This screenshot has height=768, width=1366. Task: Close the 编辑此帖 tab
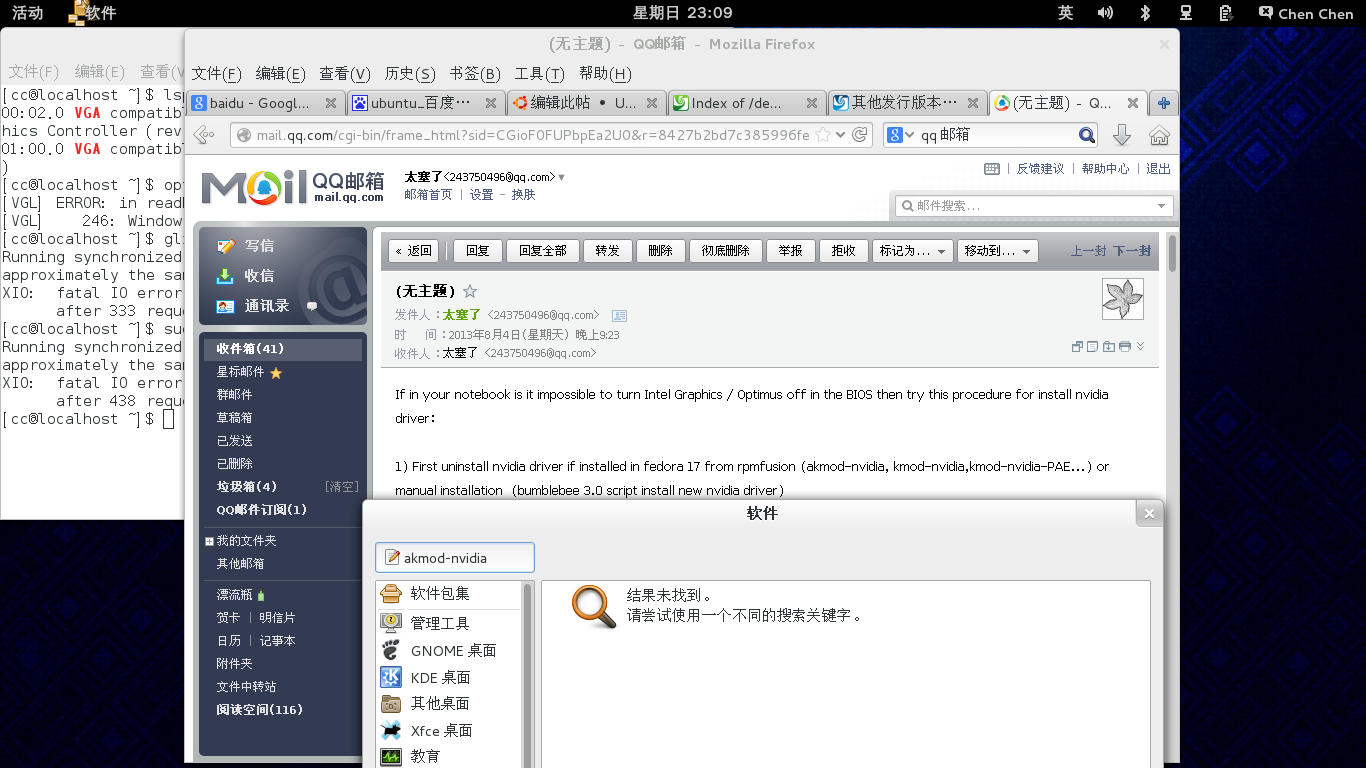point(651,103)
